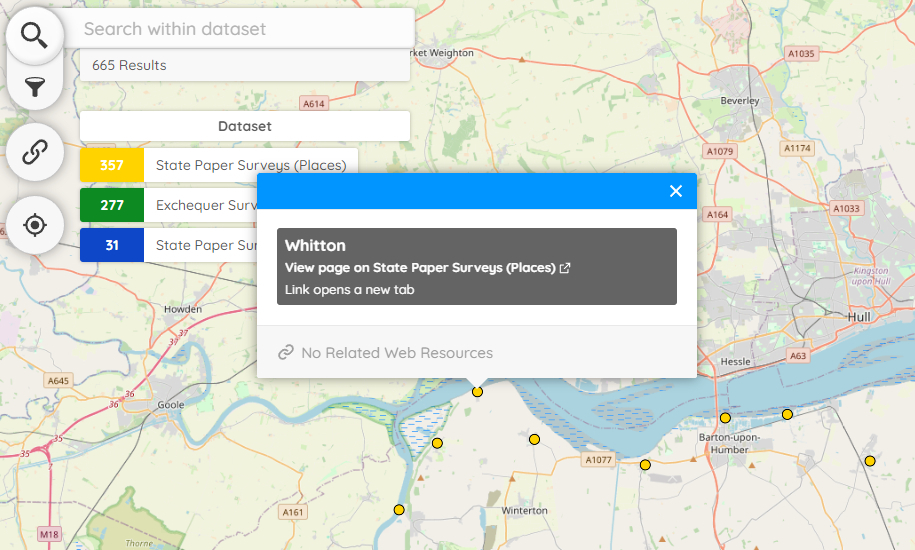Click the yellow 357 count swatch
The width and height of the screenshot is (915, 550).
(x=112, y=166)
